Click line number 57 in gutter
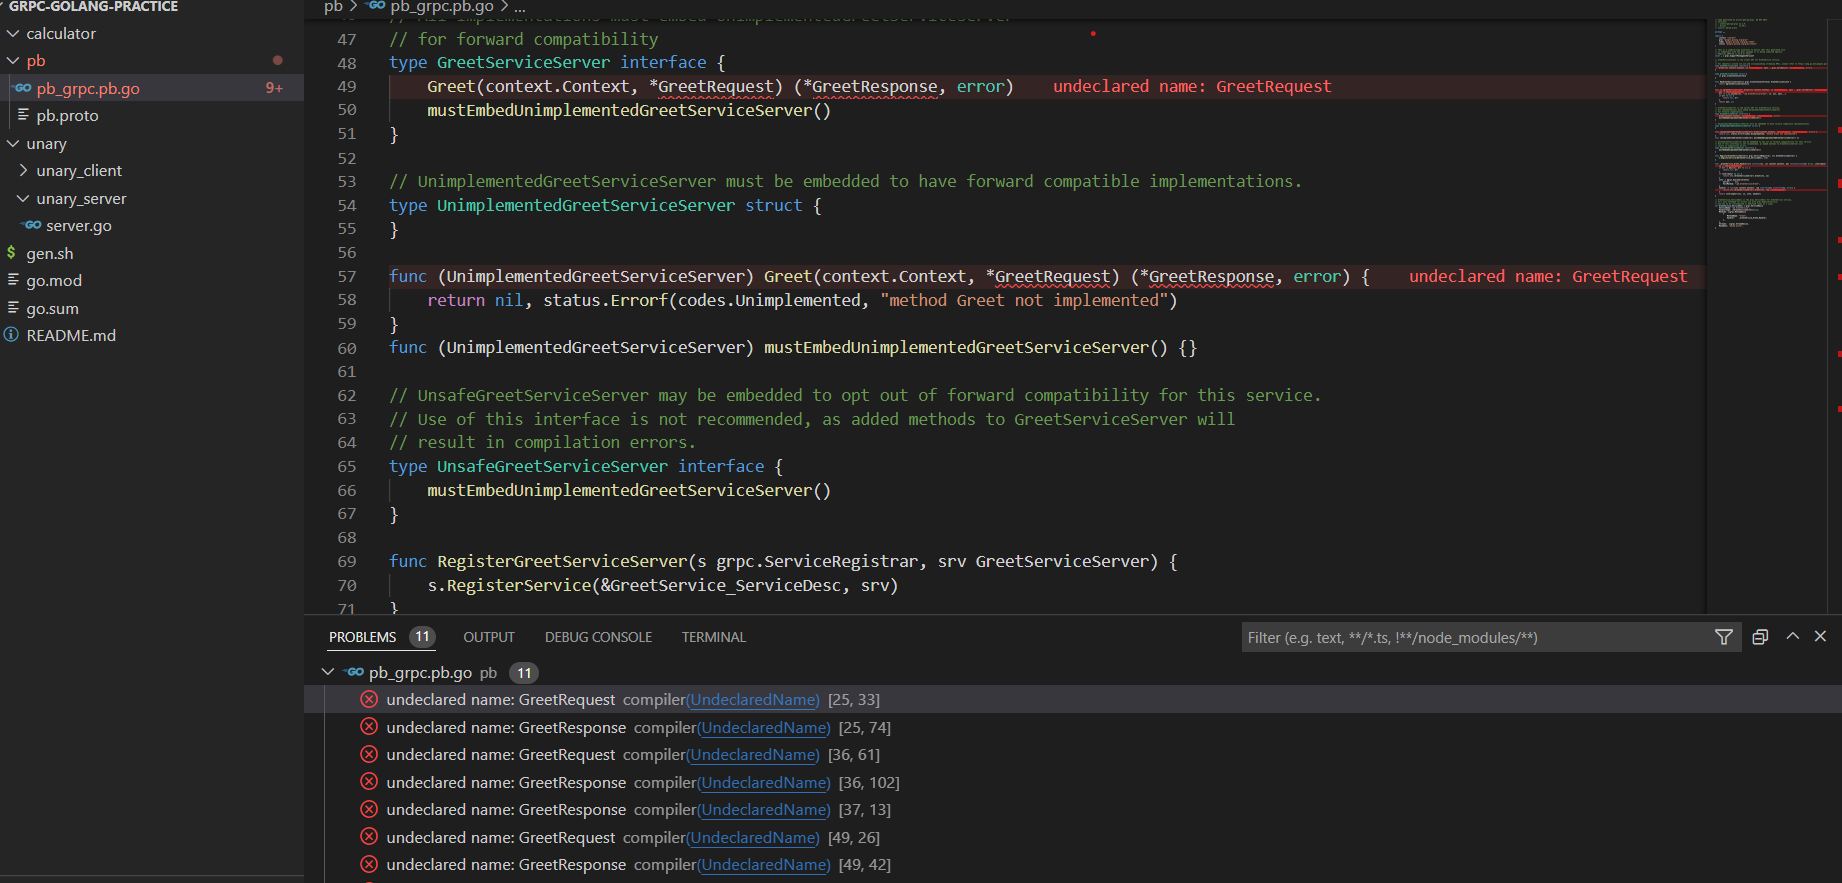1842x883 pixels. tap(347, 276)
